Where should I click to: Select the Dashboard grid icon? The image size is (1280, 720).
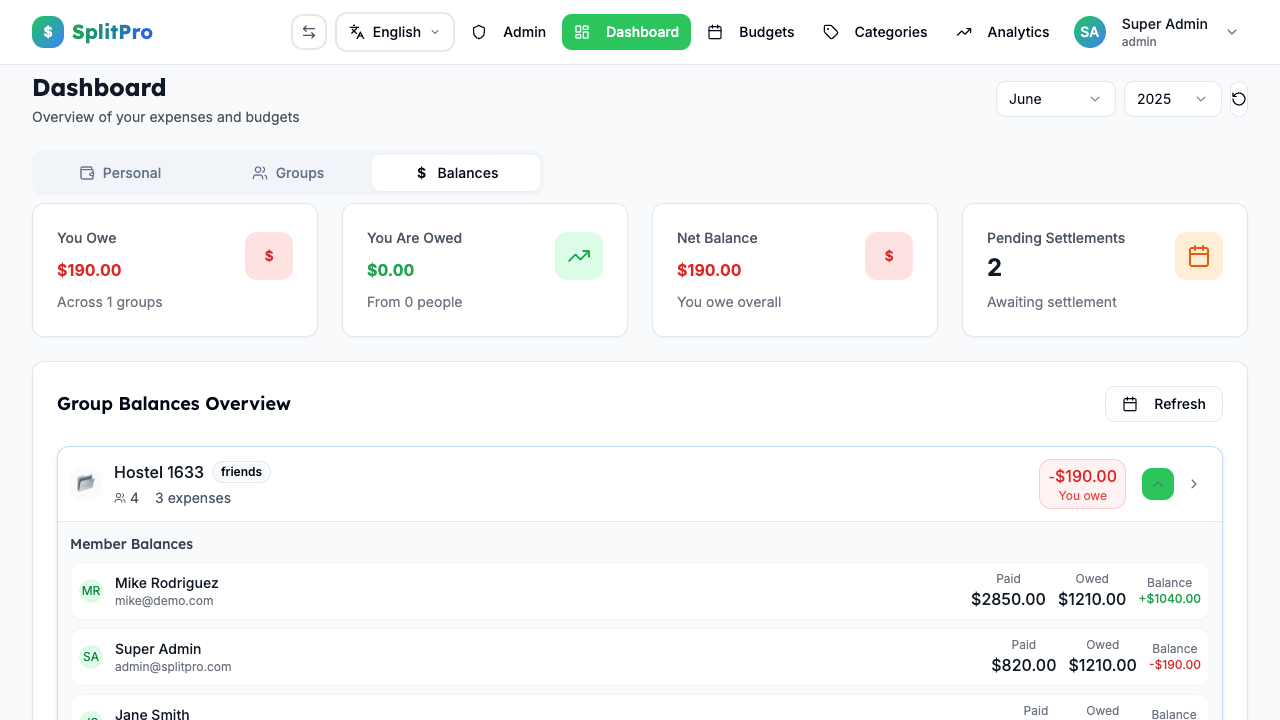coord(581,32)
